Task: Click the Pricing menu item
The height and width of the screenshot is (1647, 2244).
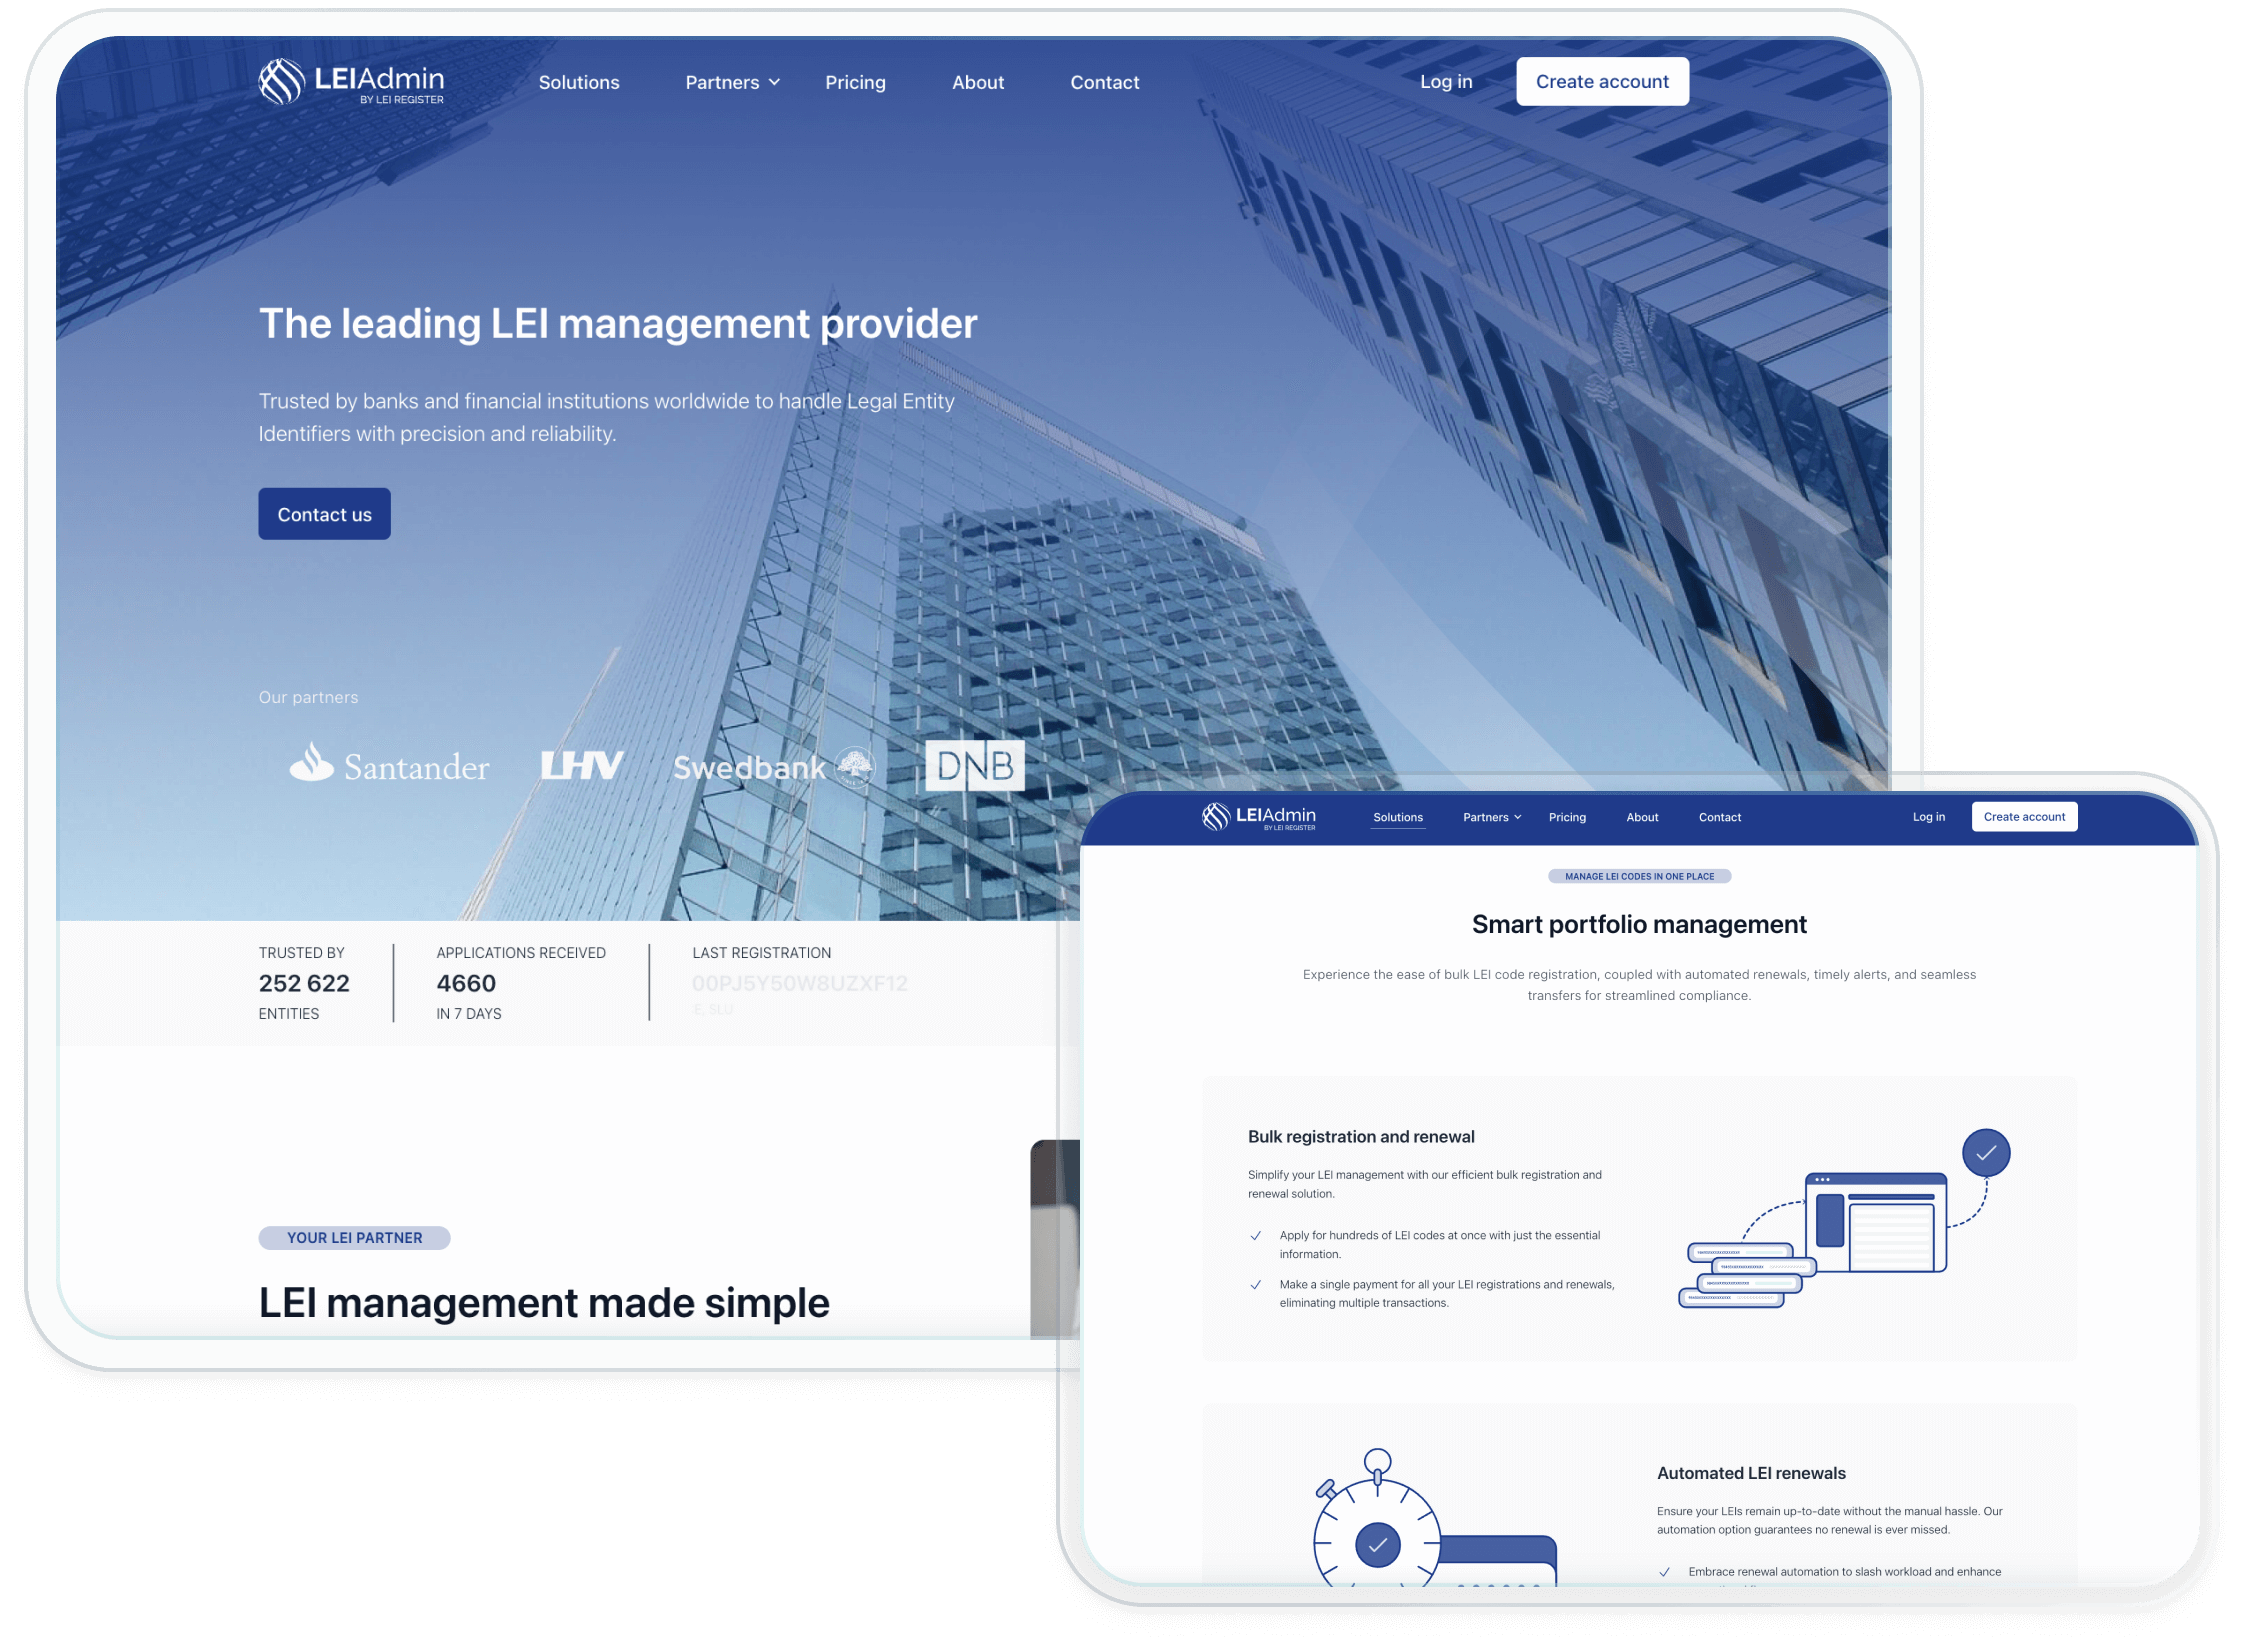Action: pos(855,82)
